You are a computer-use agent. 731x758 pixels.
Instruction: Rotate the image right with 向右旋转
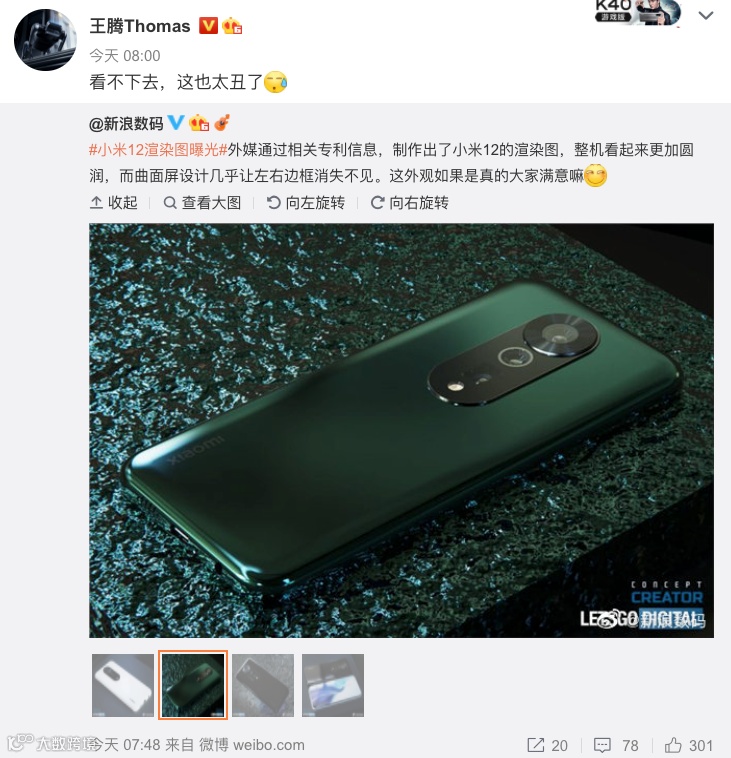410,203
